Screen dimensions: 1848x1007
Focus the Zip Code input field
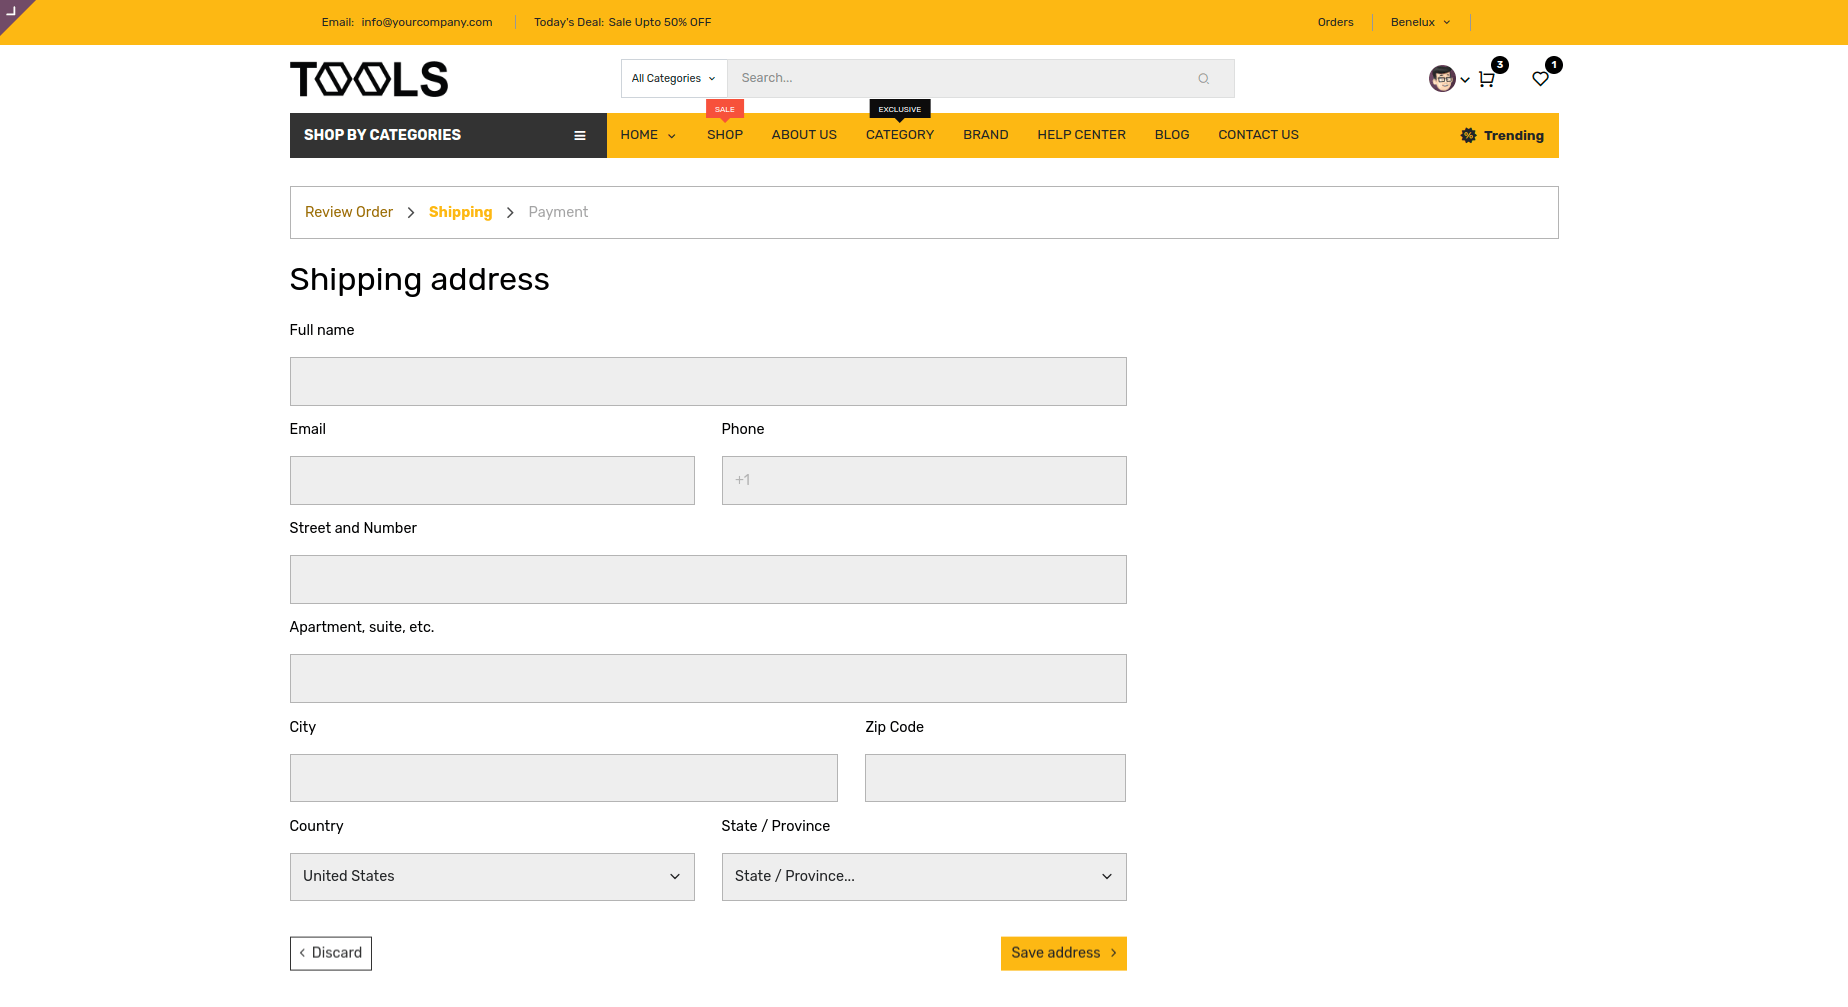coord(995,778)
